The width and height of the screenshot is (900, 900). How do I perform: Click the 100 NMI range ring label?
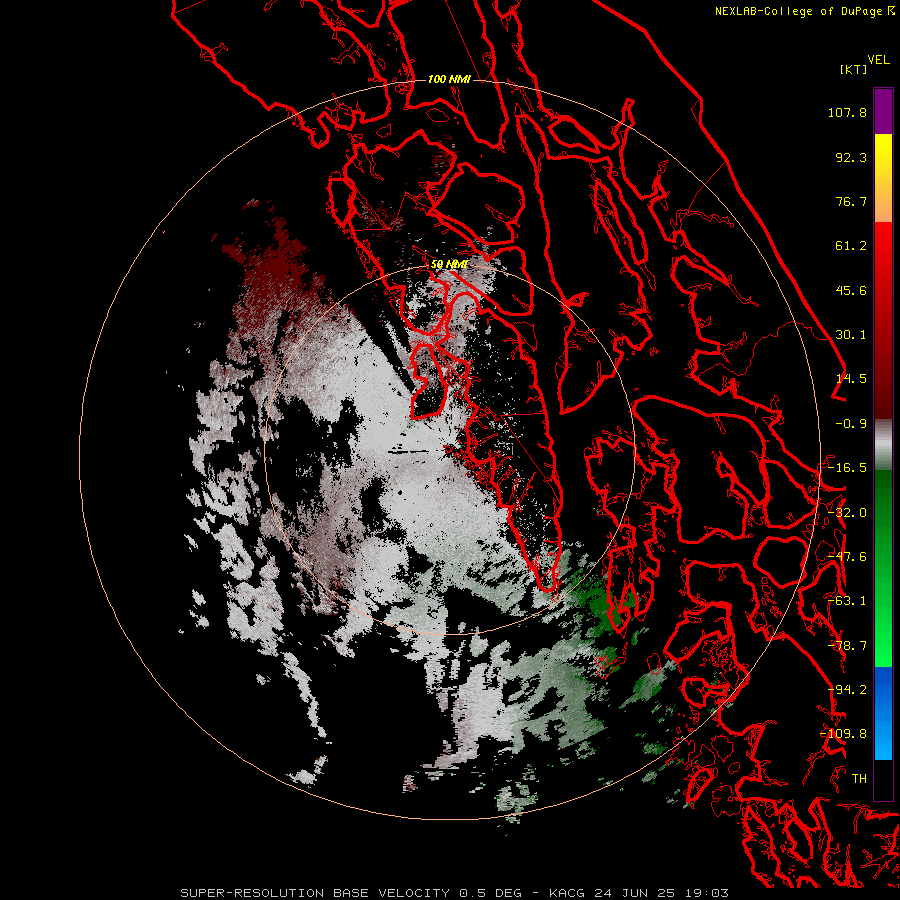(449, 79)
